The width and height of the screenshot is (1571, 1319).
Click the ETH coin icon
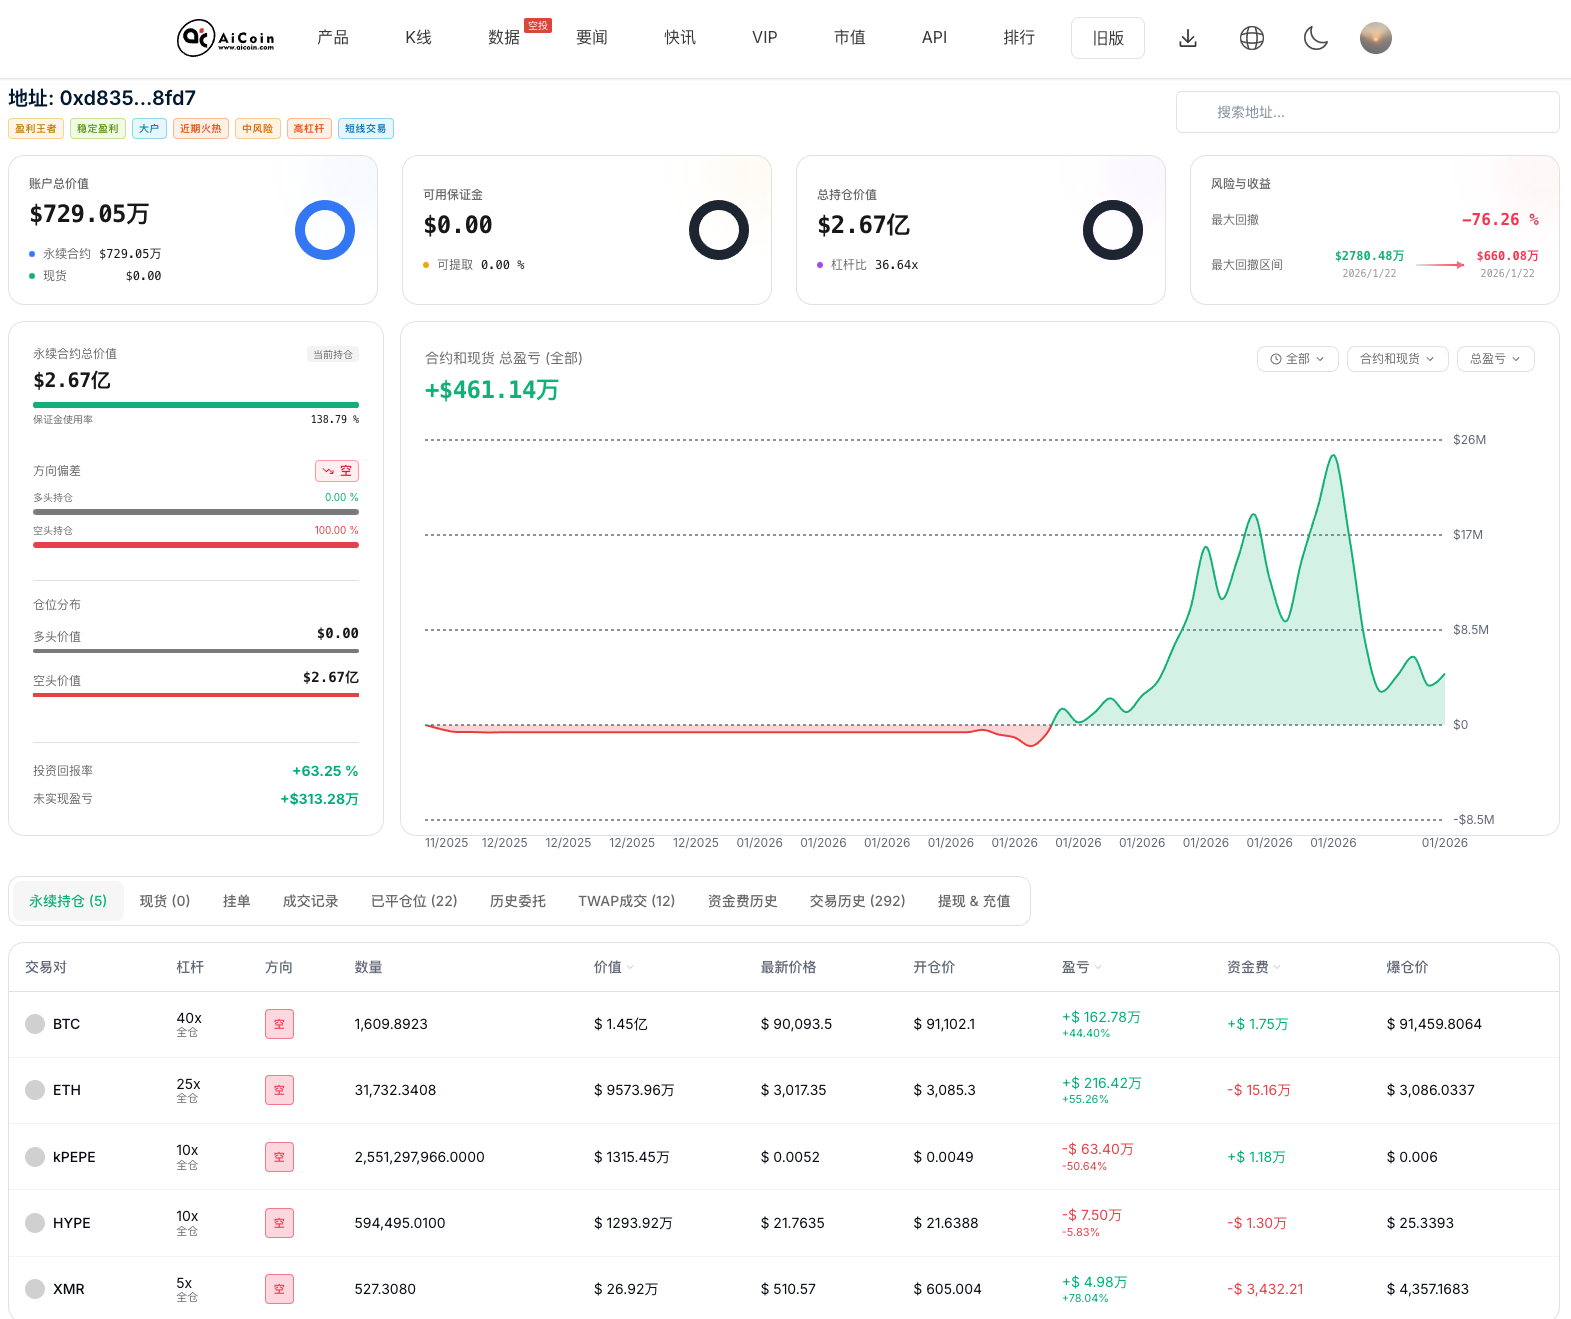[35, 1090]
